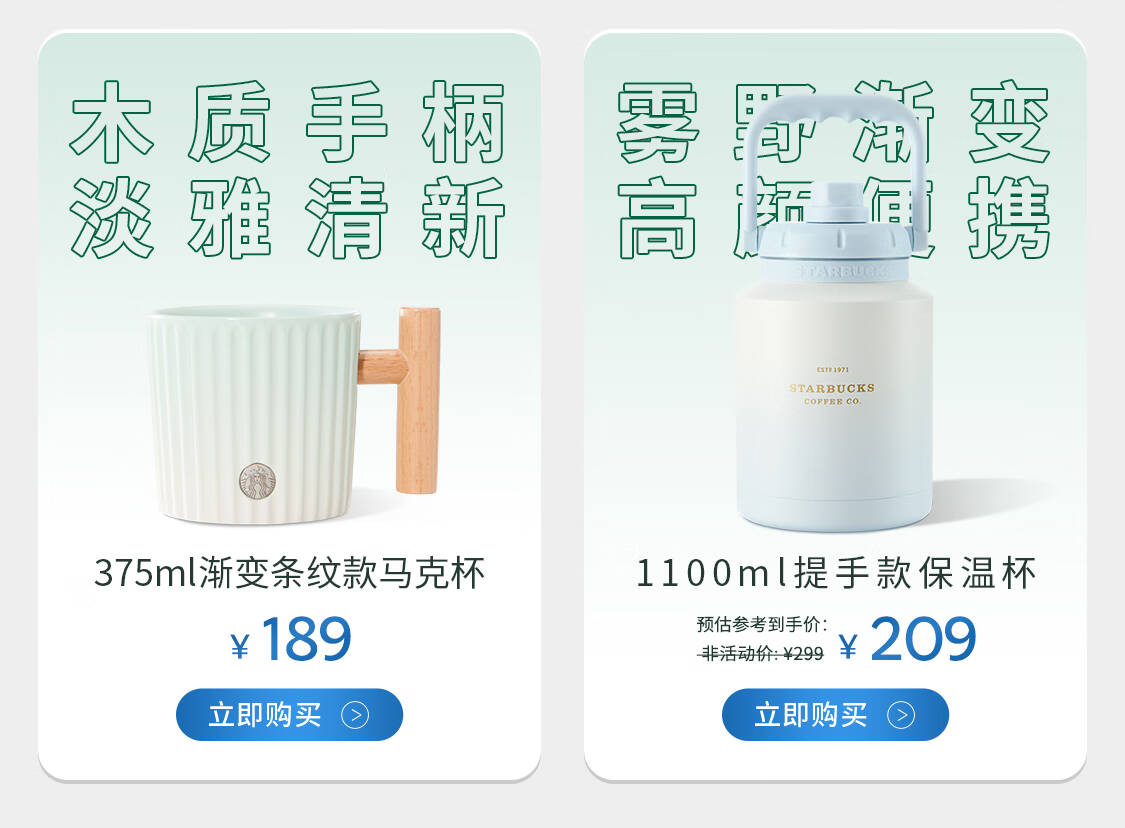1125x828 pixels.
Task: Click the 预估参考到手价 label
Action: pos(762,624)
